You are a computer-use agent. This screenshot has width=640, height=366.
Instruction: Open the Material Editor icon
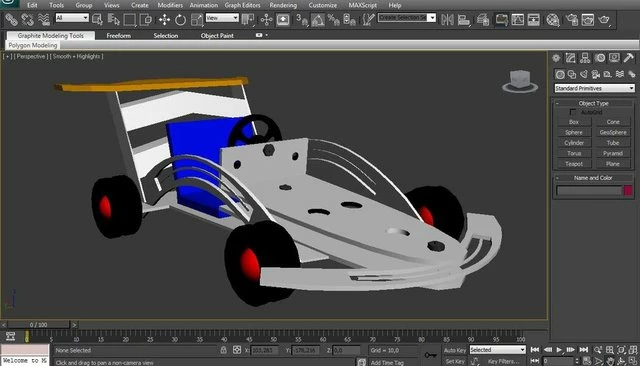coord(553,19)
